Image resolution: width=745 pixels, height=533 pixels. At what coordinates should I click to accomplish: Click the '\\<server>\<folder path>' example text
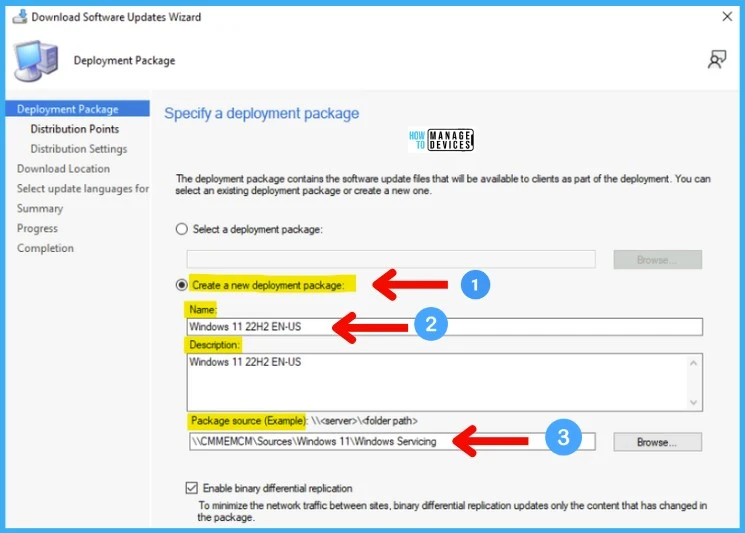tap(364, 420)
